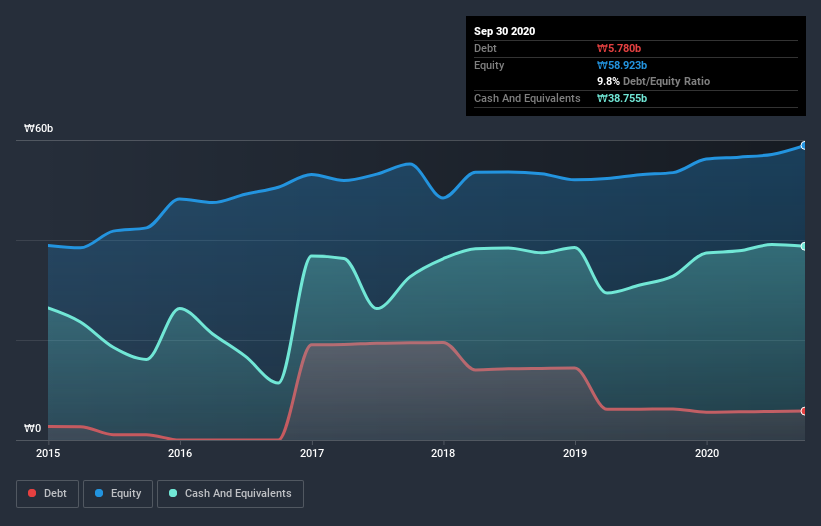Click the 2019 x-axis label
Viewport: 821px width, 526px height.
575,453
